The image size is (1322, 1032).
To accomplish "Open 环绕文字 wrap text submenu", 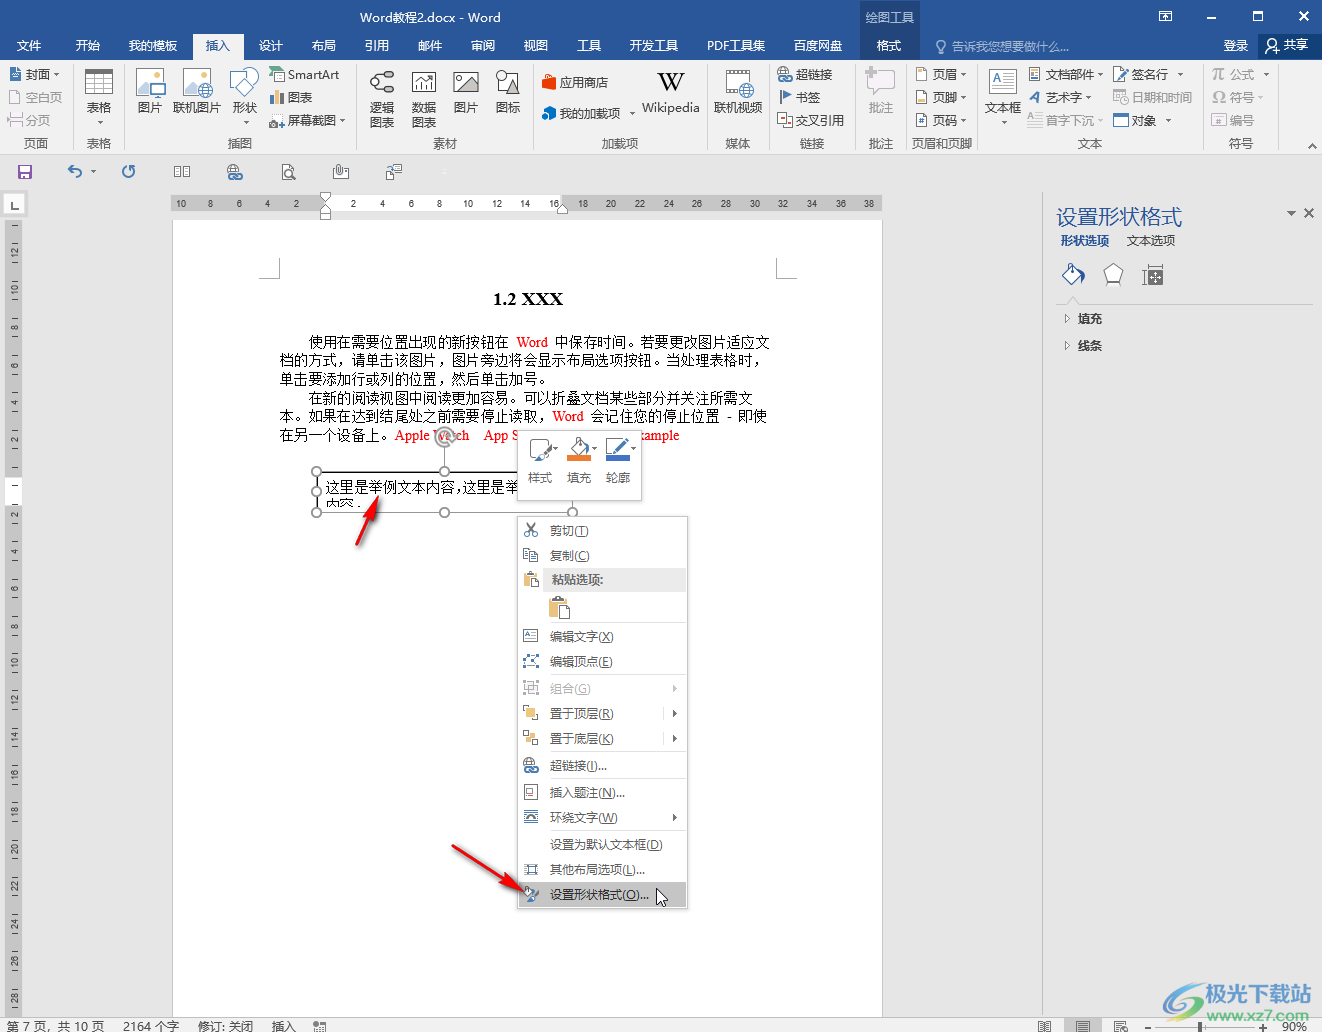I will click(x=603, y=818).
